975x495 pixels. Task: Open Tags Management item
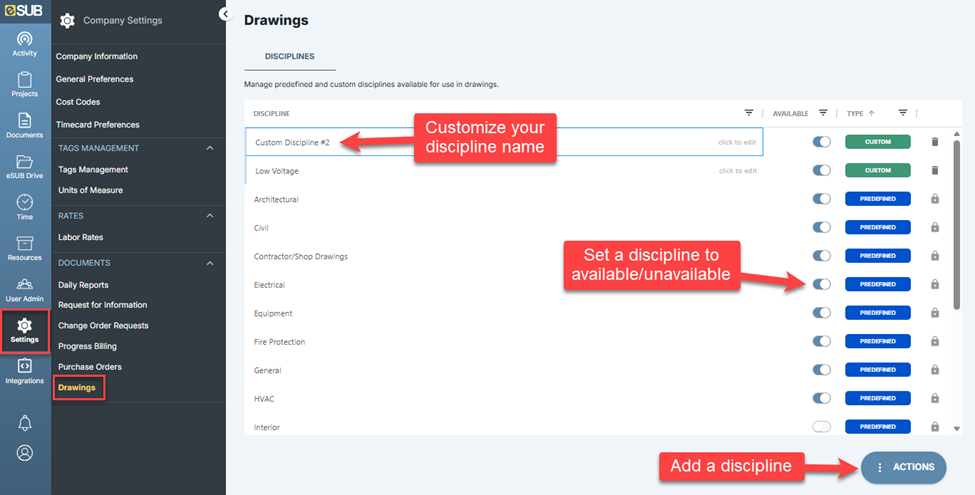[93, 170]
